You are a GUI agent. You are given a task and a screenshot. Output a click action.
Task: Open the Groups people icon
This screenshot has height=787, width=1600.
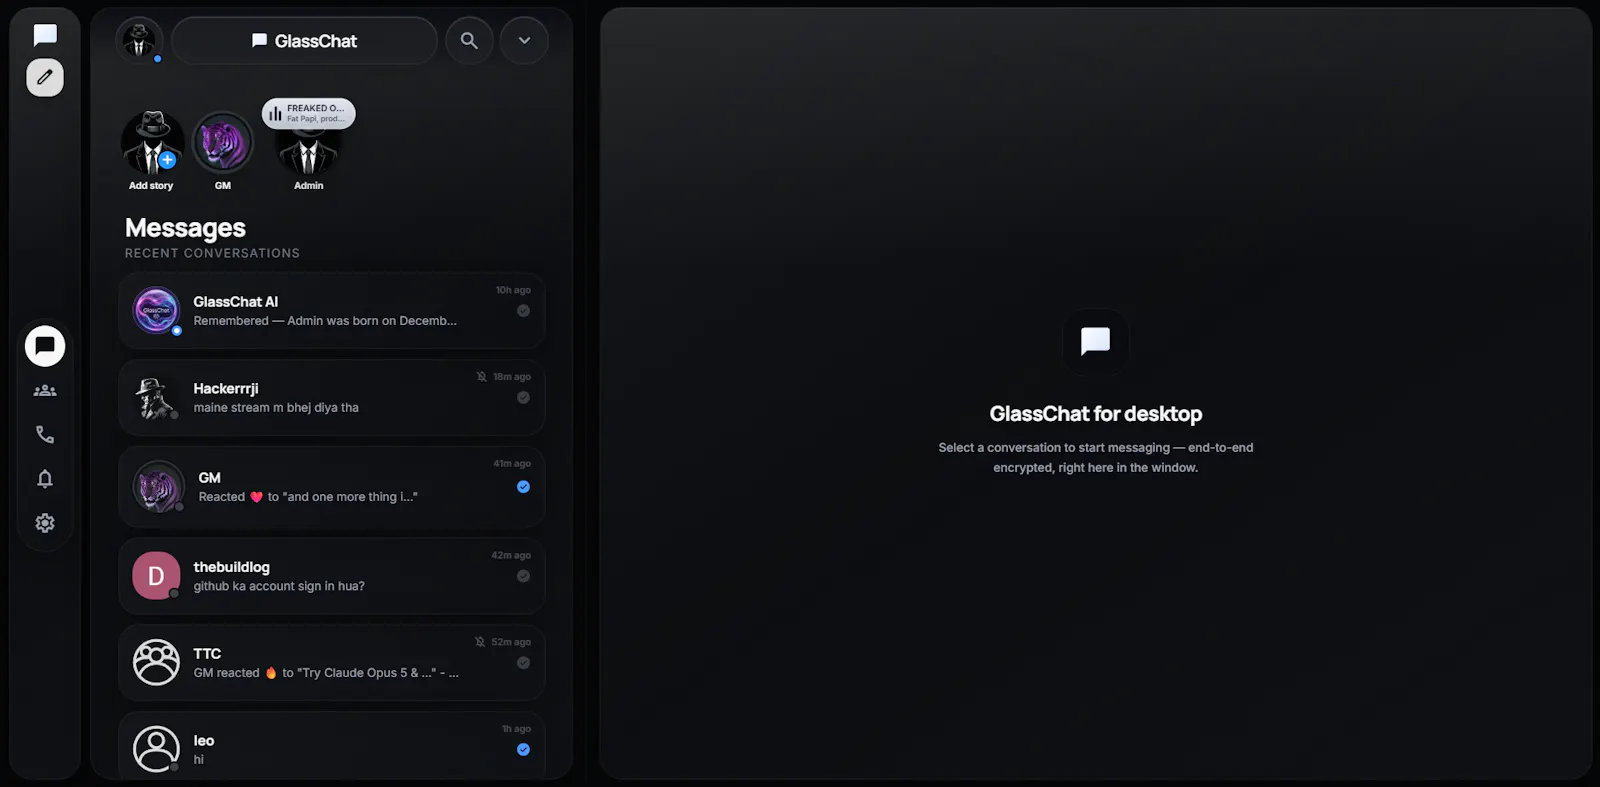click(x=45, y=391)
